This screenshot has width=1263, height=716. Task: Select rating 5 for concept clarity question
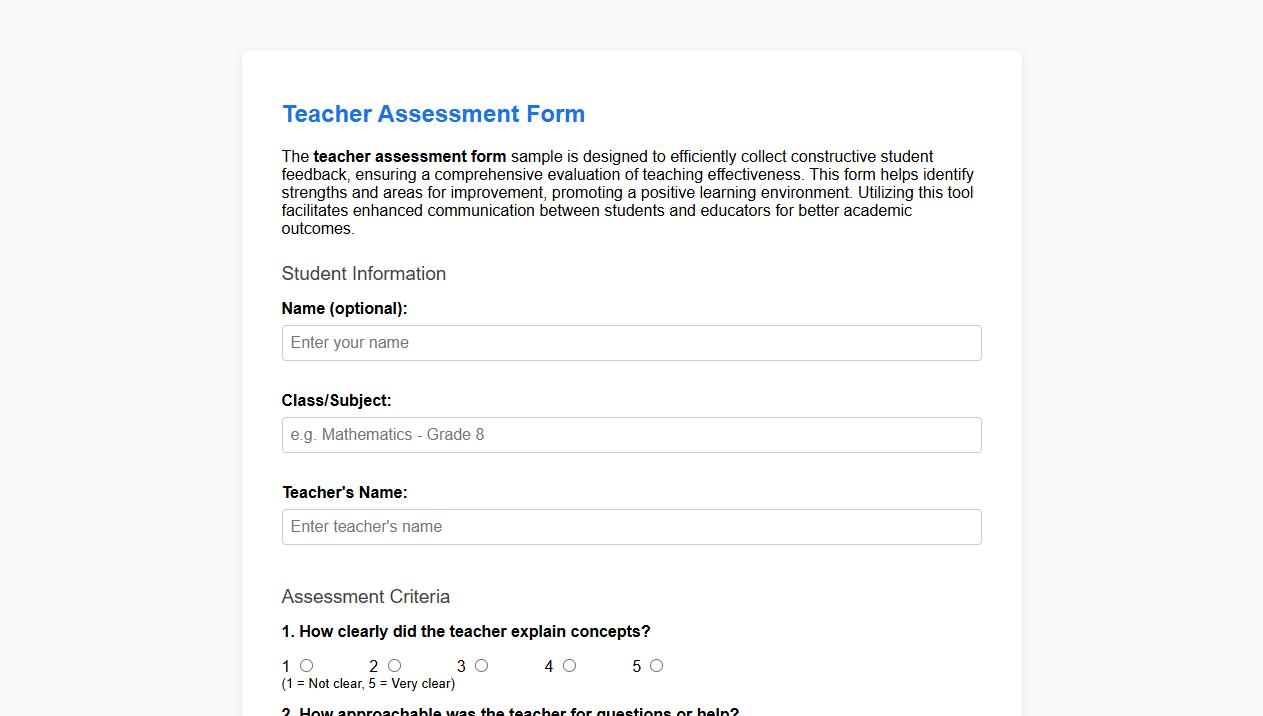[656, 665]
